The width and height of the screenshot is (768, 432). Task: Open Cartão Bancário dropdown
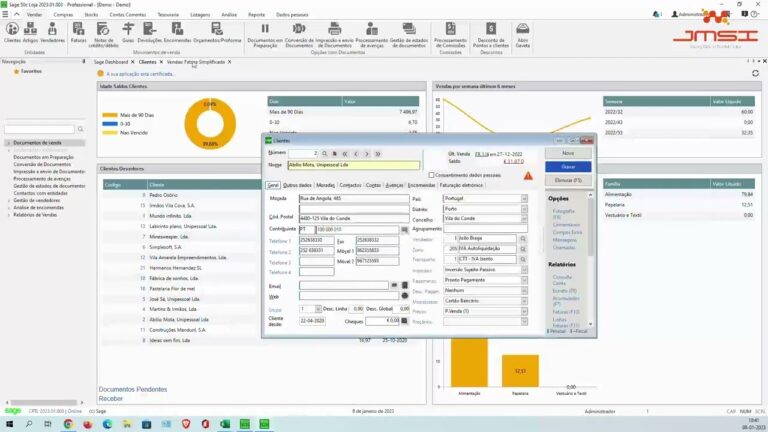(524, 301)
